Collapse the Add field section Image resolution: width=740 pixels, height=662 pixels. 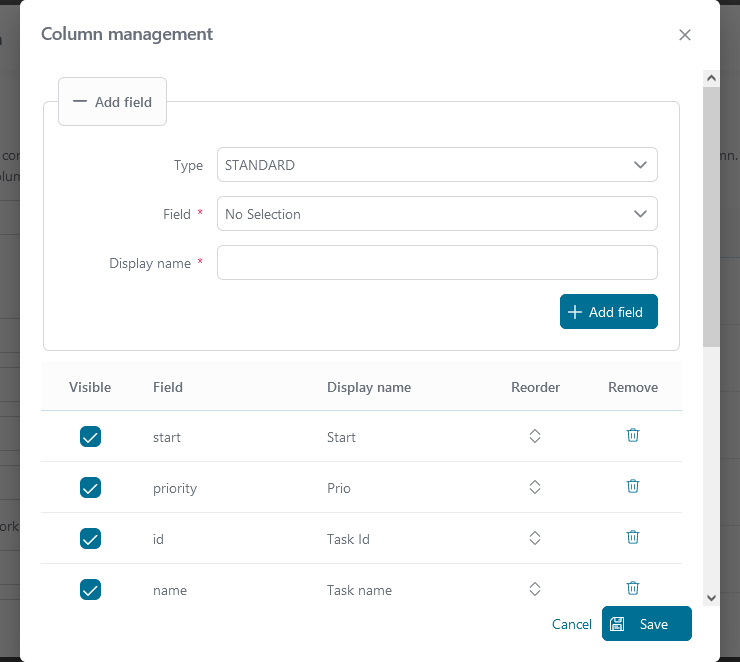112,102
